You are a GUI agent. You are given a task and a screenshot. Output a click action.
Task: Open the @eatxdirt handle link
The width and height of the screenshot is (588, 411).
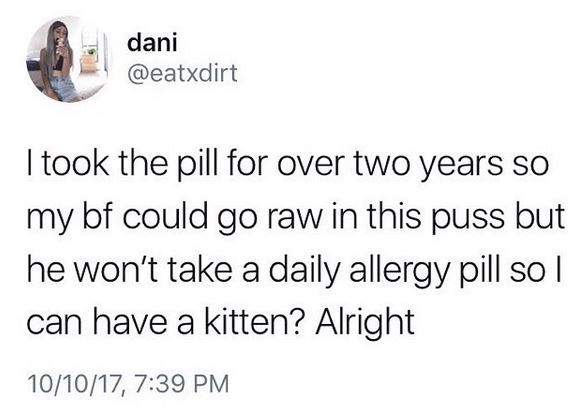[x=182, y=74]
